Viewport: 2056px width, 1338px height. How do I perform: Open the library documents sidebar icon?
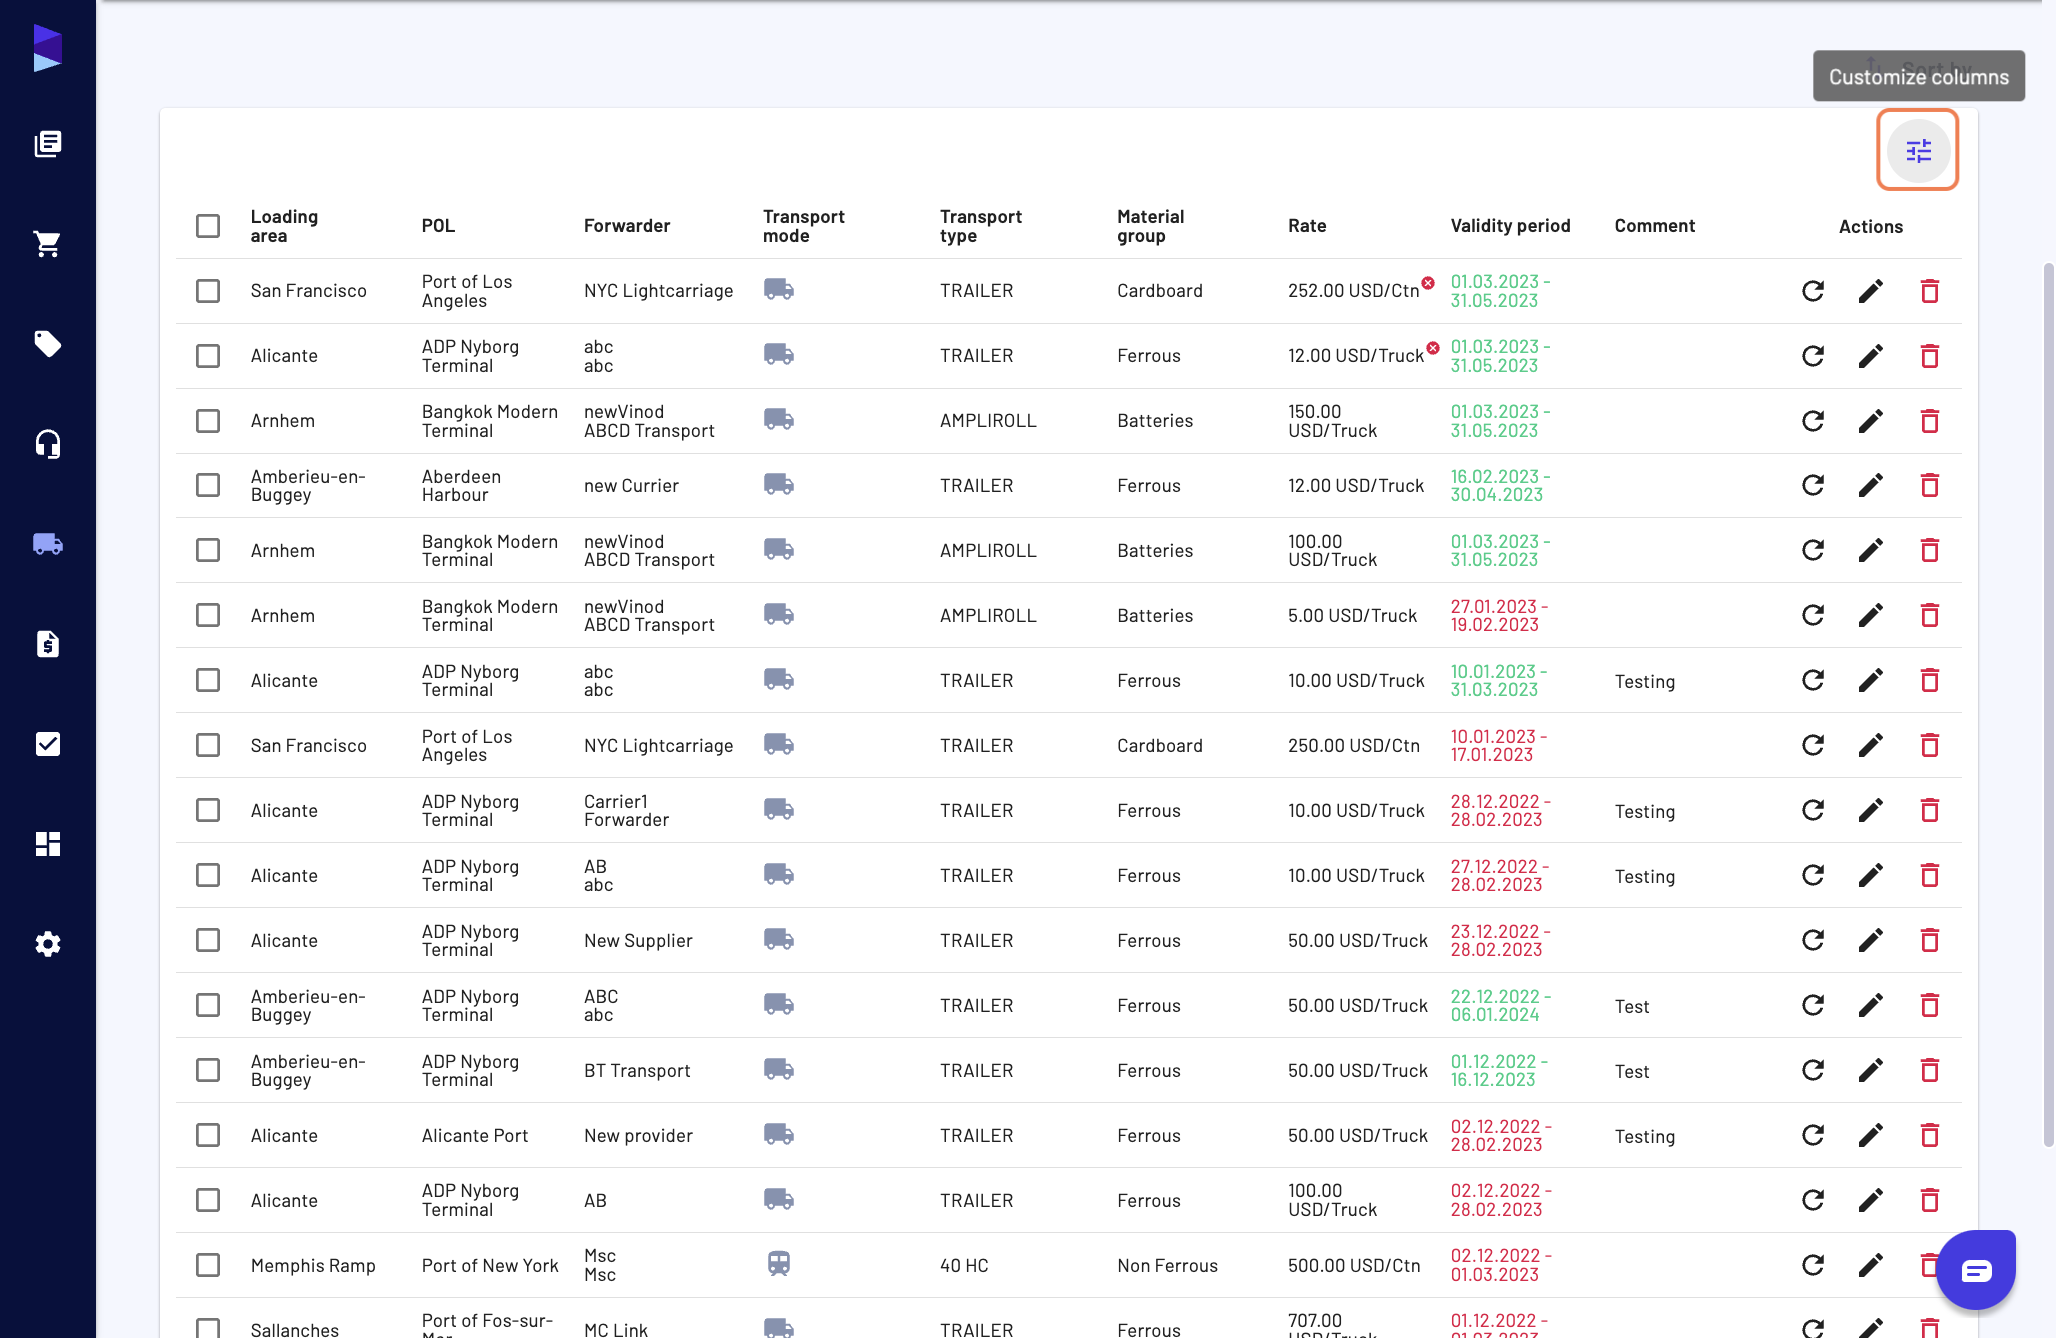(48, 144)
